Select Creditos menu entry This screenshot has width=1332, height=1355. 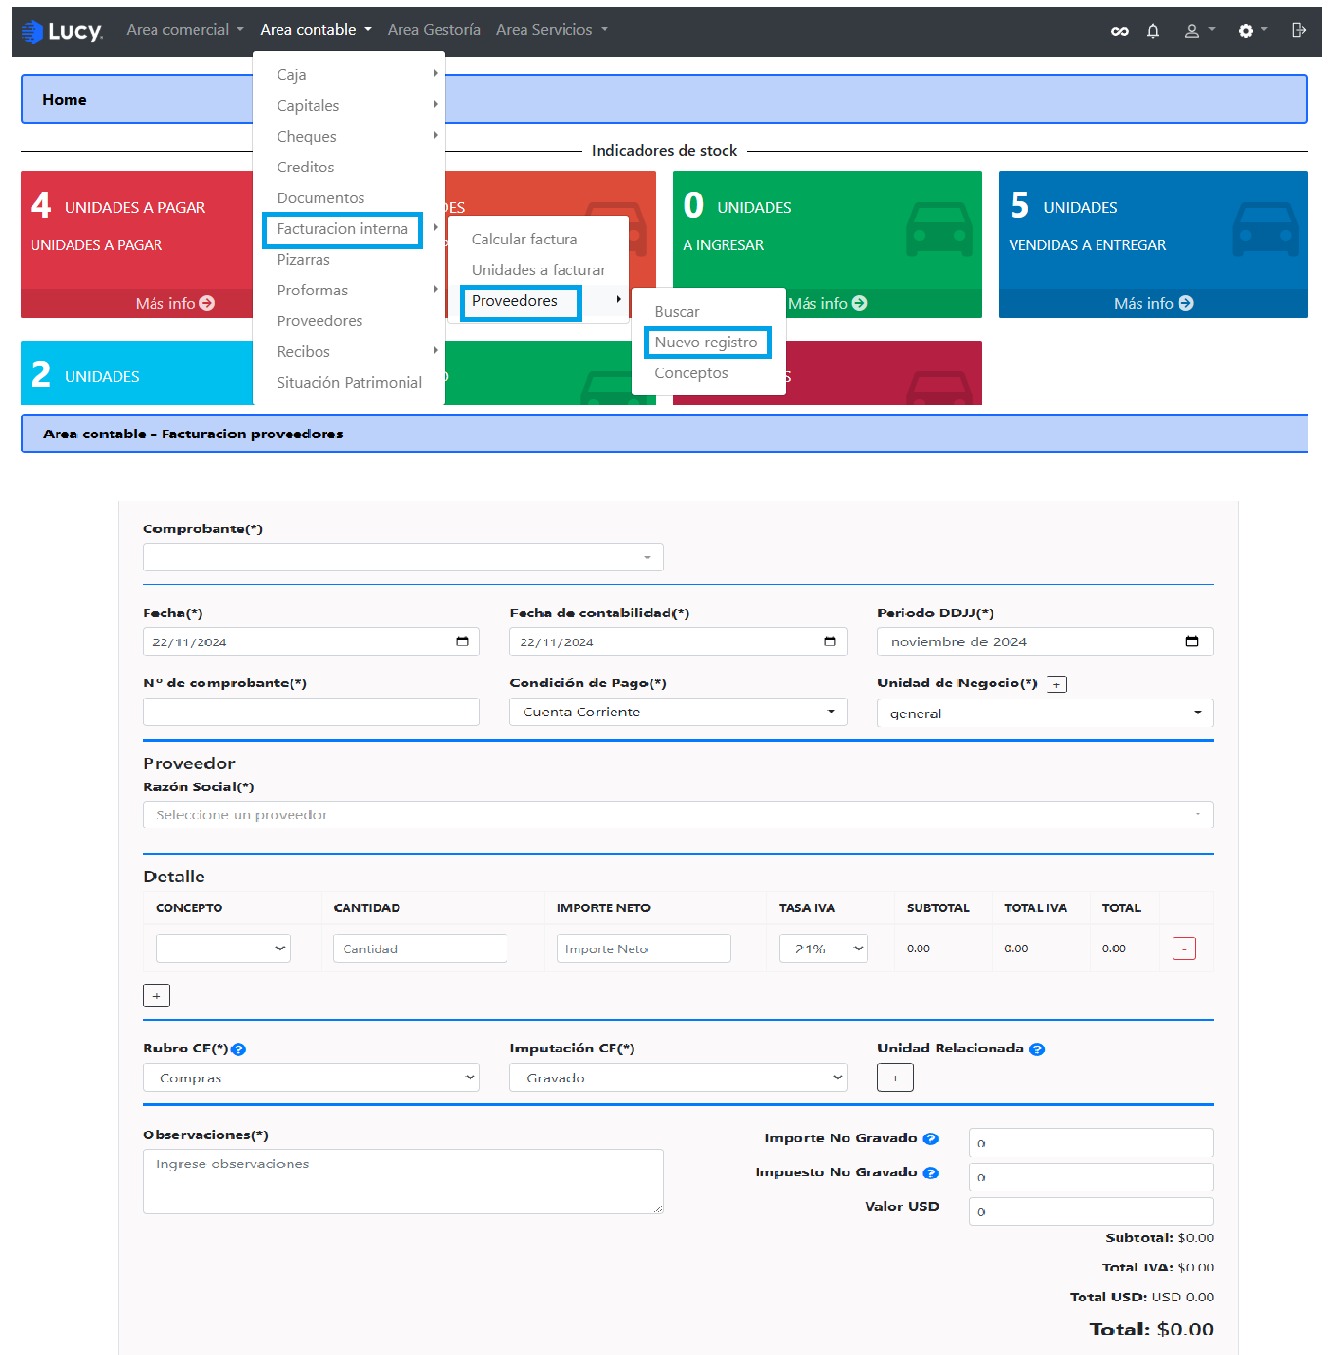coord(349,167)
